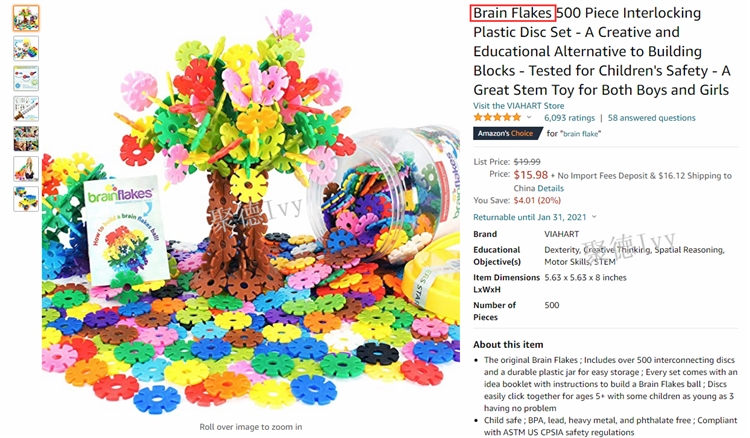Click the Returnable until Jan 31, 2021 link
750x438 pixels.
529,217
